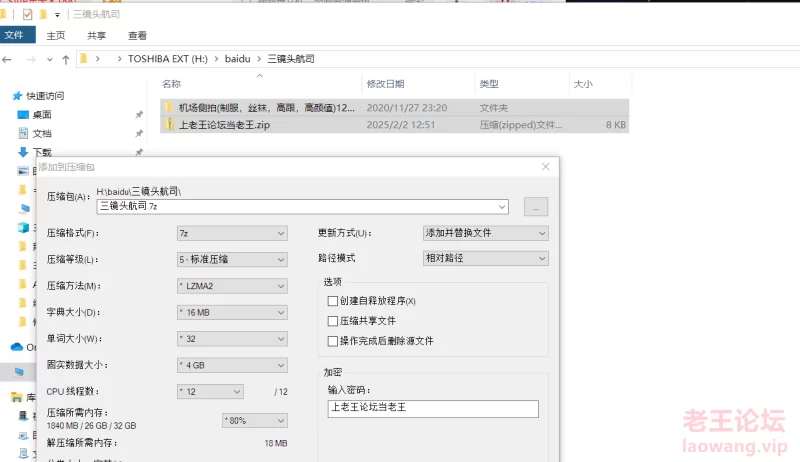Click the 输入密码 password field
Image resolution: width=800 pixels, height=462 pixels.
coord(433,408)
